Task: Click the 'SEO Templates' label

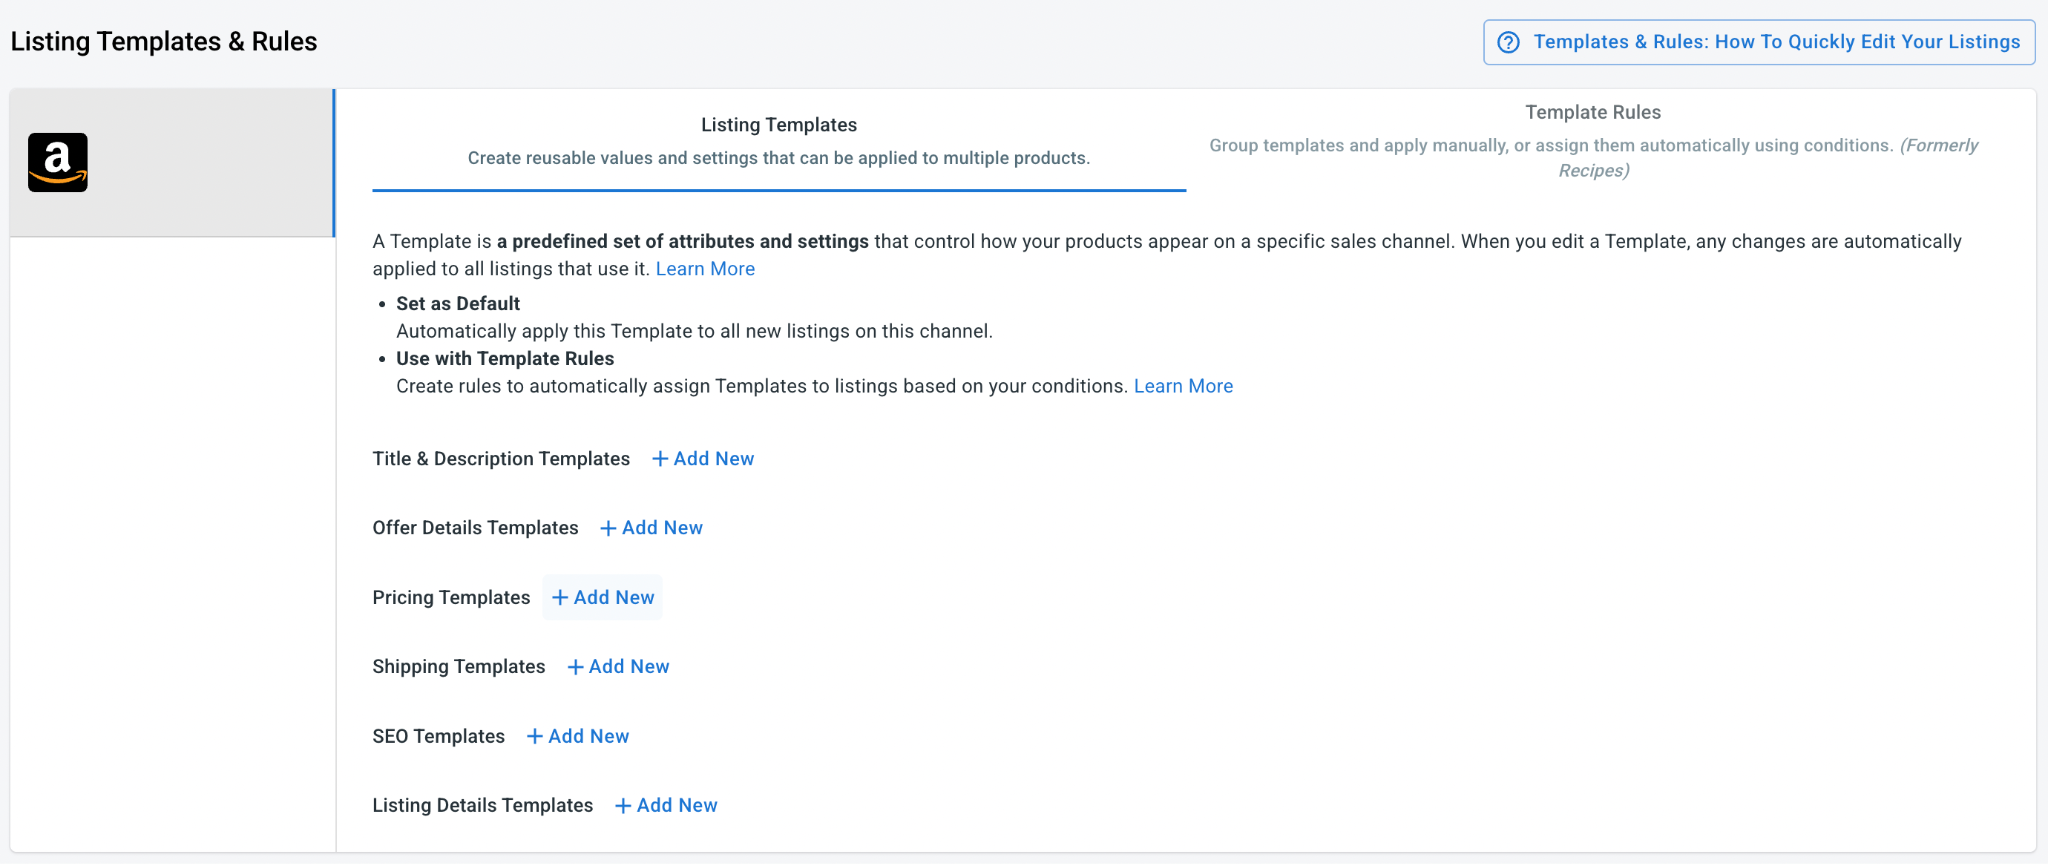Action: (438, 736)
